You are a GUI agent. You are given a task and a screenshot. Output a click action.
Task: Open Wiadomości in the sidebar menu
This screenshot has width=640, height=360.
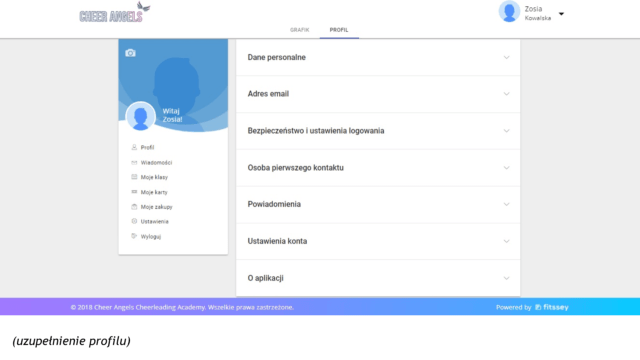[x=156, y=162]
